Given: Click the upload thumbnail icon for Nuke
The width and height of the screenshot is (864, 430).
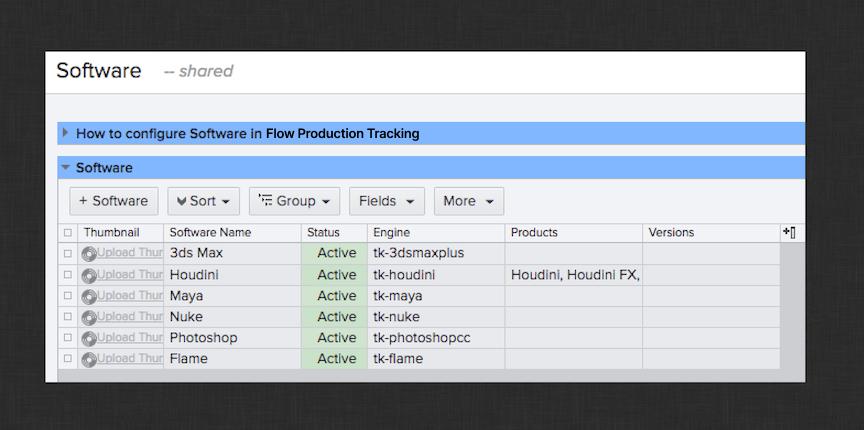Looking at the screenshot, I should pyautogui.click(x=89, y=317).
